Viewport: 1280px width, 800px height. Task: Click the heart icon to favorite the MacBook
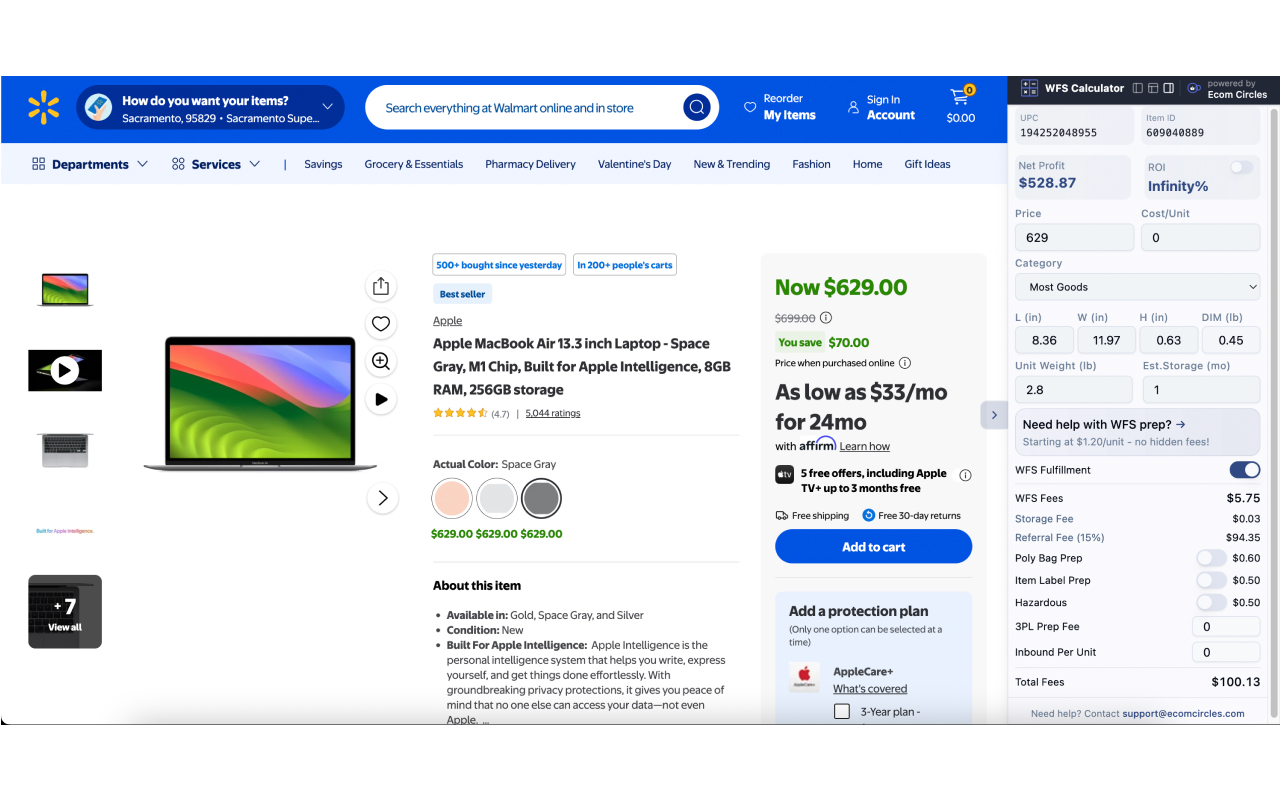coord(381,323)
